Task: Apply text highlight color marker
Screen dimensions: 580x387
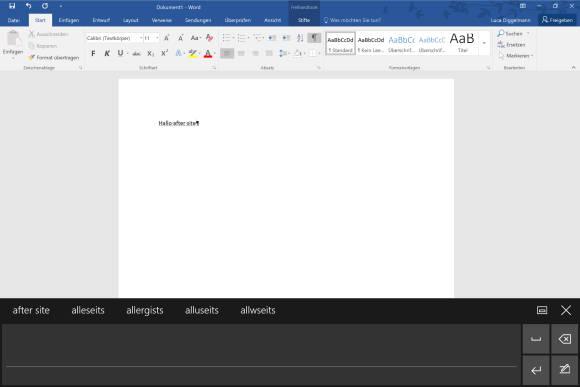Action: (192, 54)
